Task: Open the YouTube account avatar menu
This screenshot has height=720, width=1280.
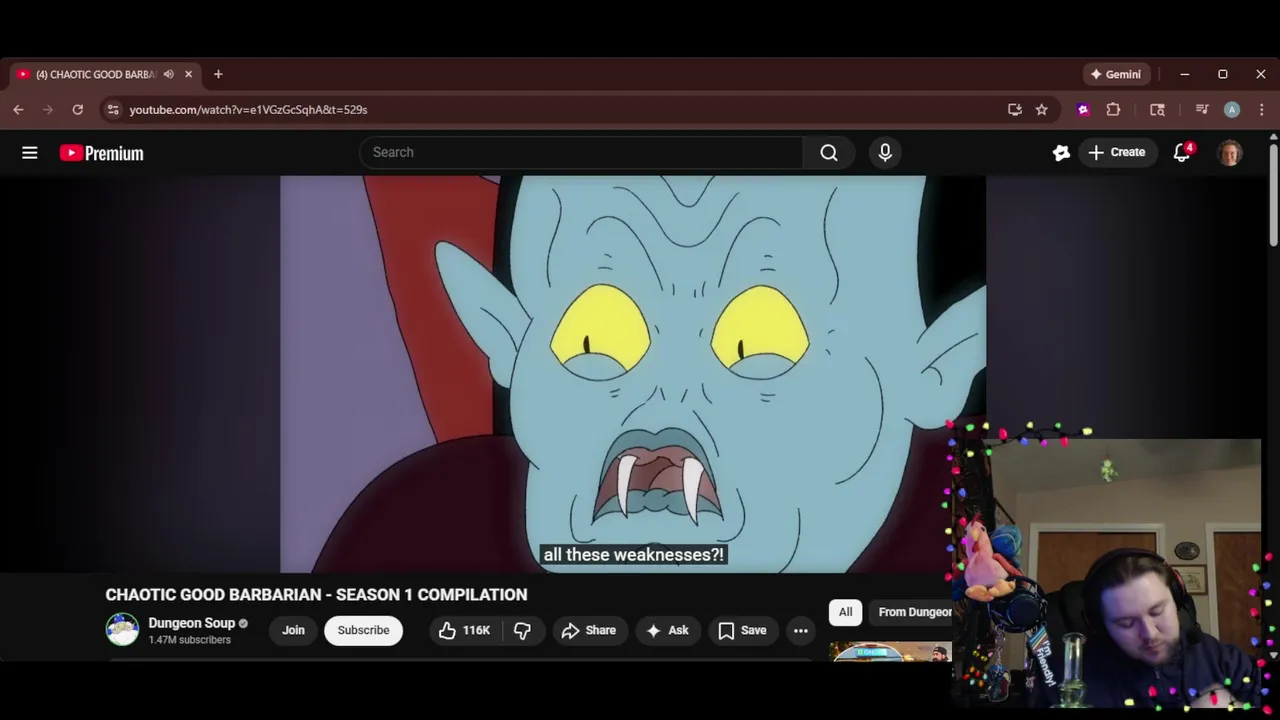Action: coord(1230,152)
